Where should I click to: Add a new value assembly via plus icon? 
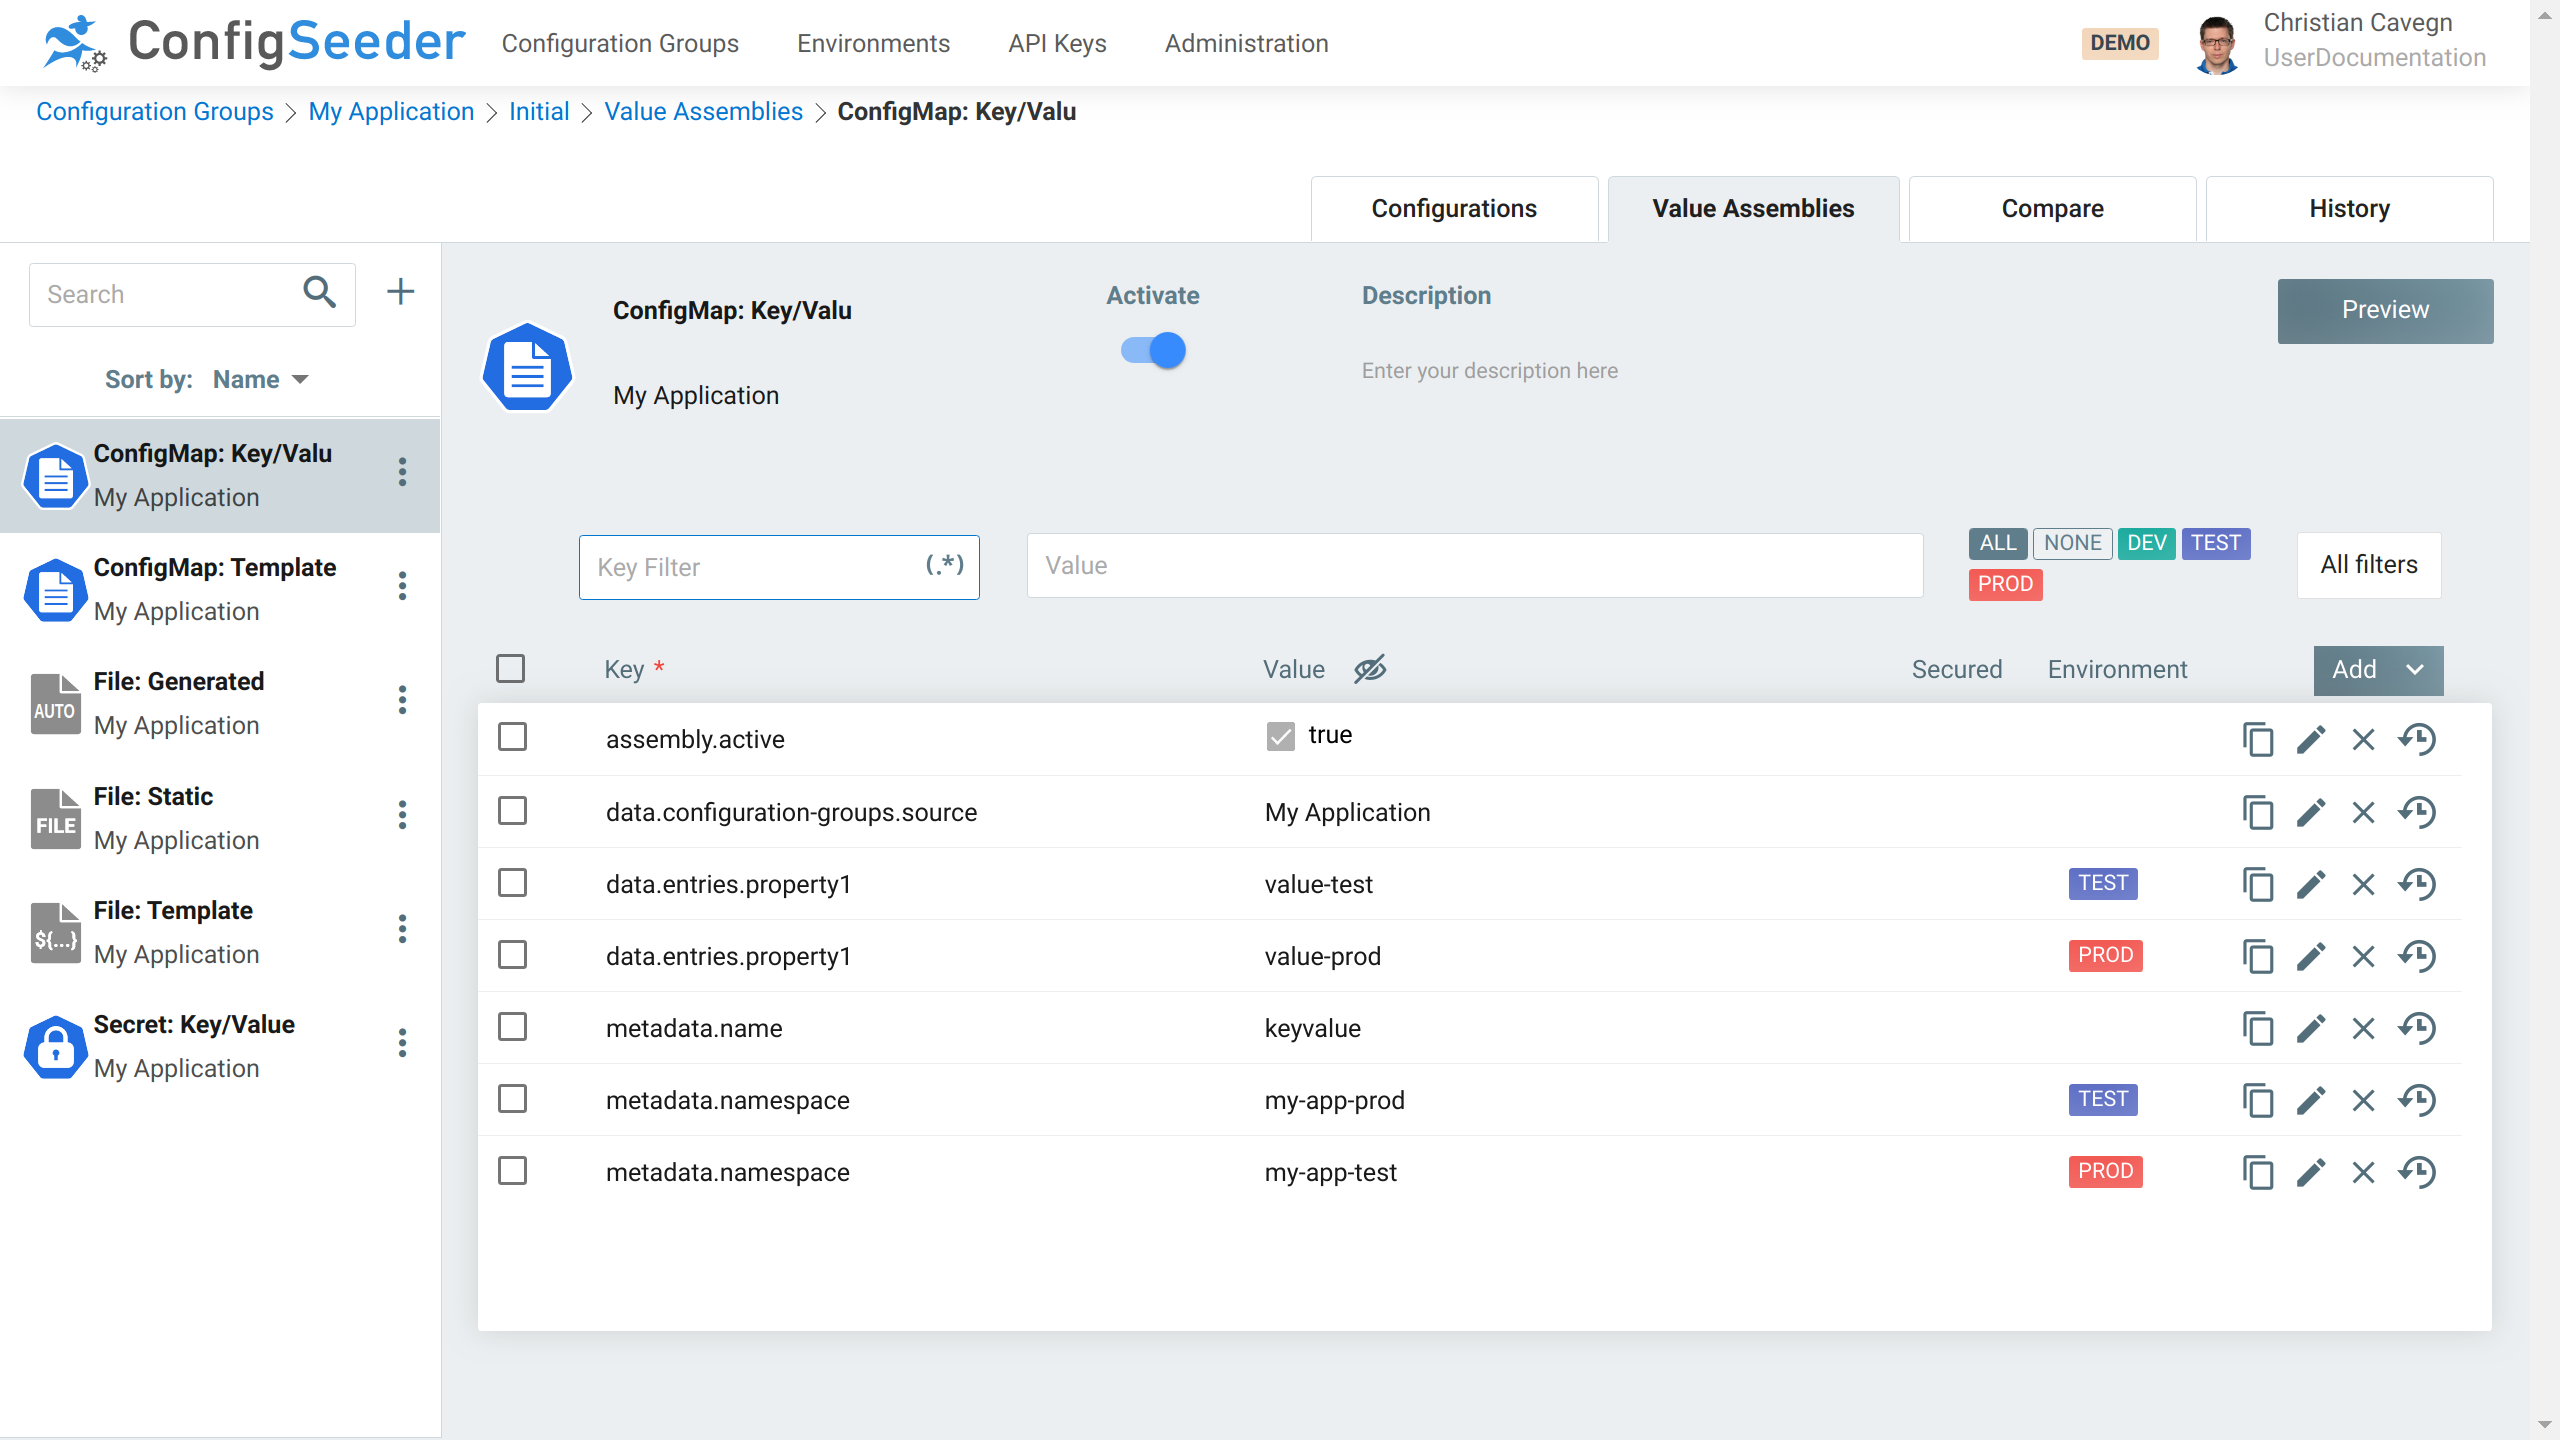click(400, 291)
